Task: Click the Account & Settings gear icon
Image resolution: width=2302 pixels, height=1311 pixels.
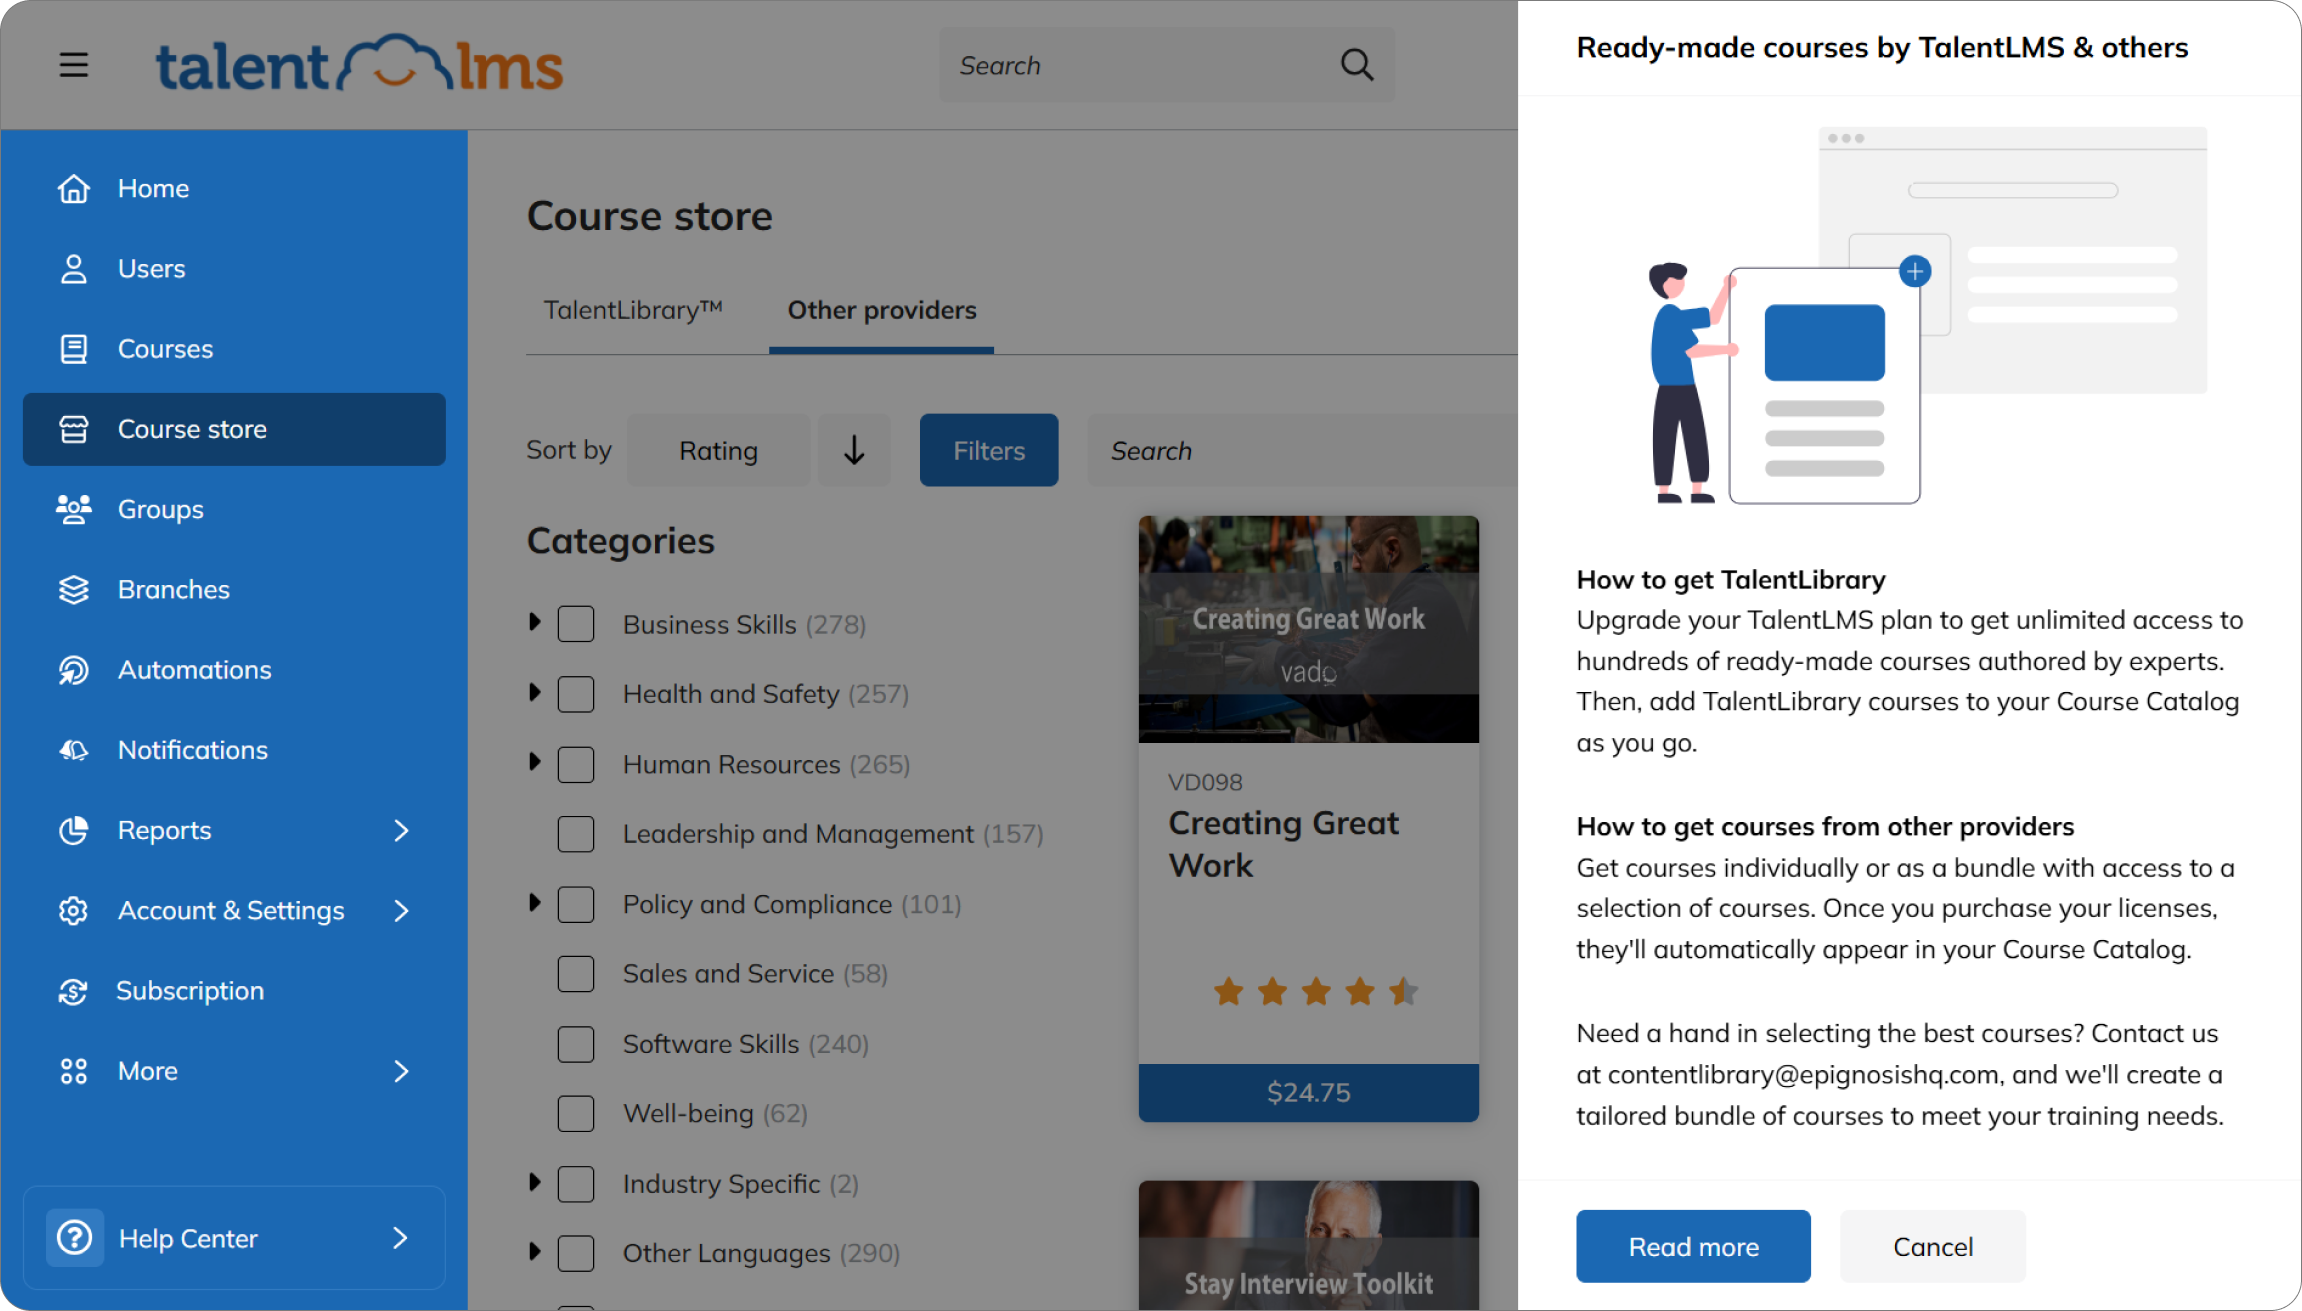Action: [74, 910]
